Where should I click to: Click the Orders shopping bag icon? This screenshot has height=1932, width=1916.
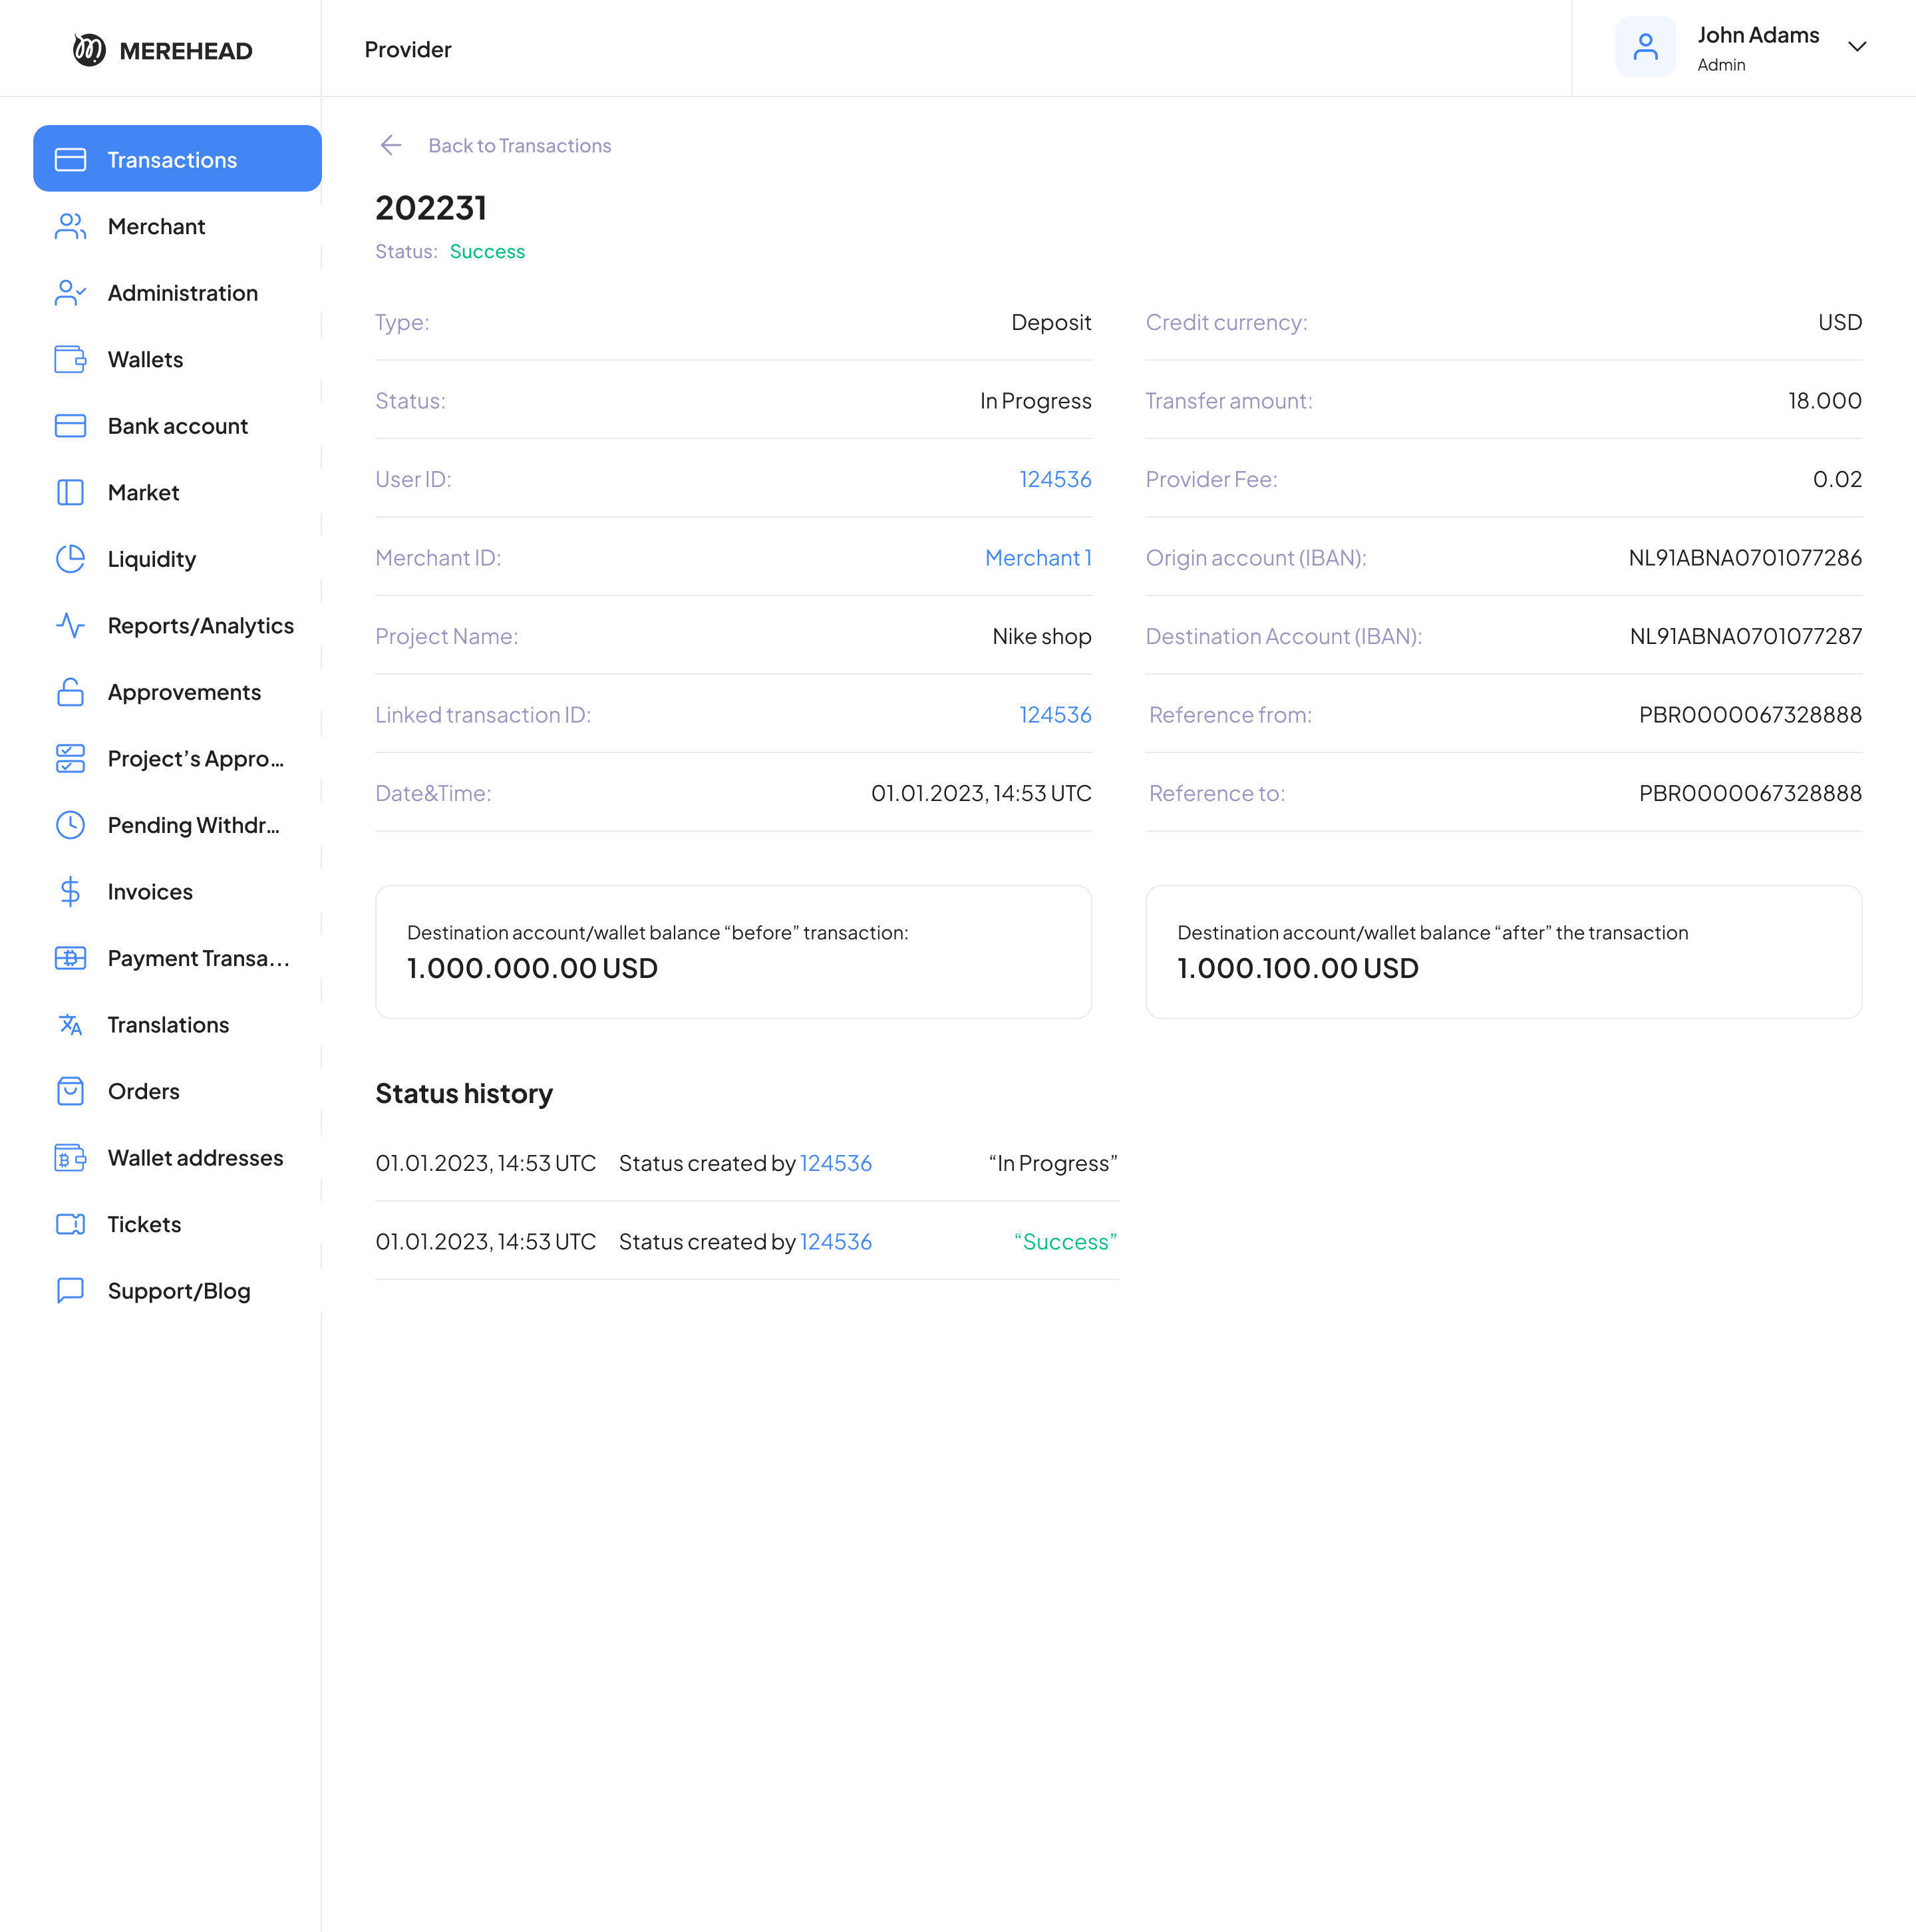click(70, 1091)
